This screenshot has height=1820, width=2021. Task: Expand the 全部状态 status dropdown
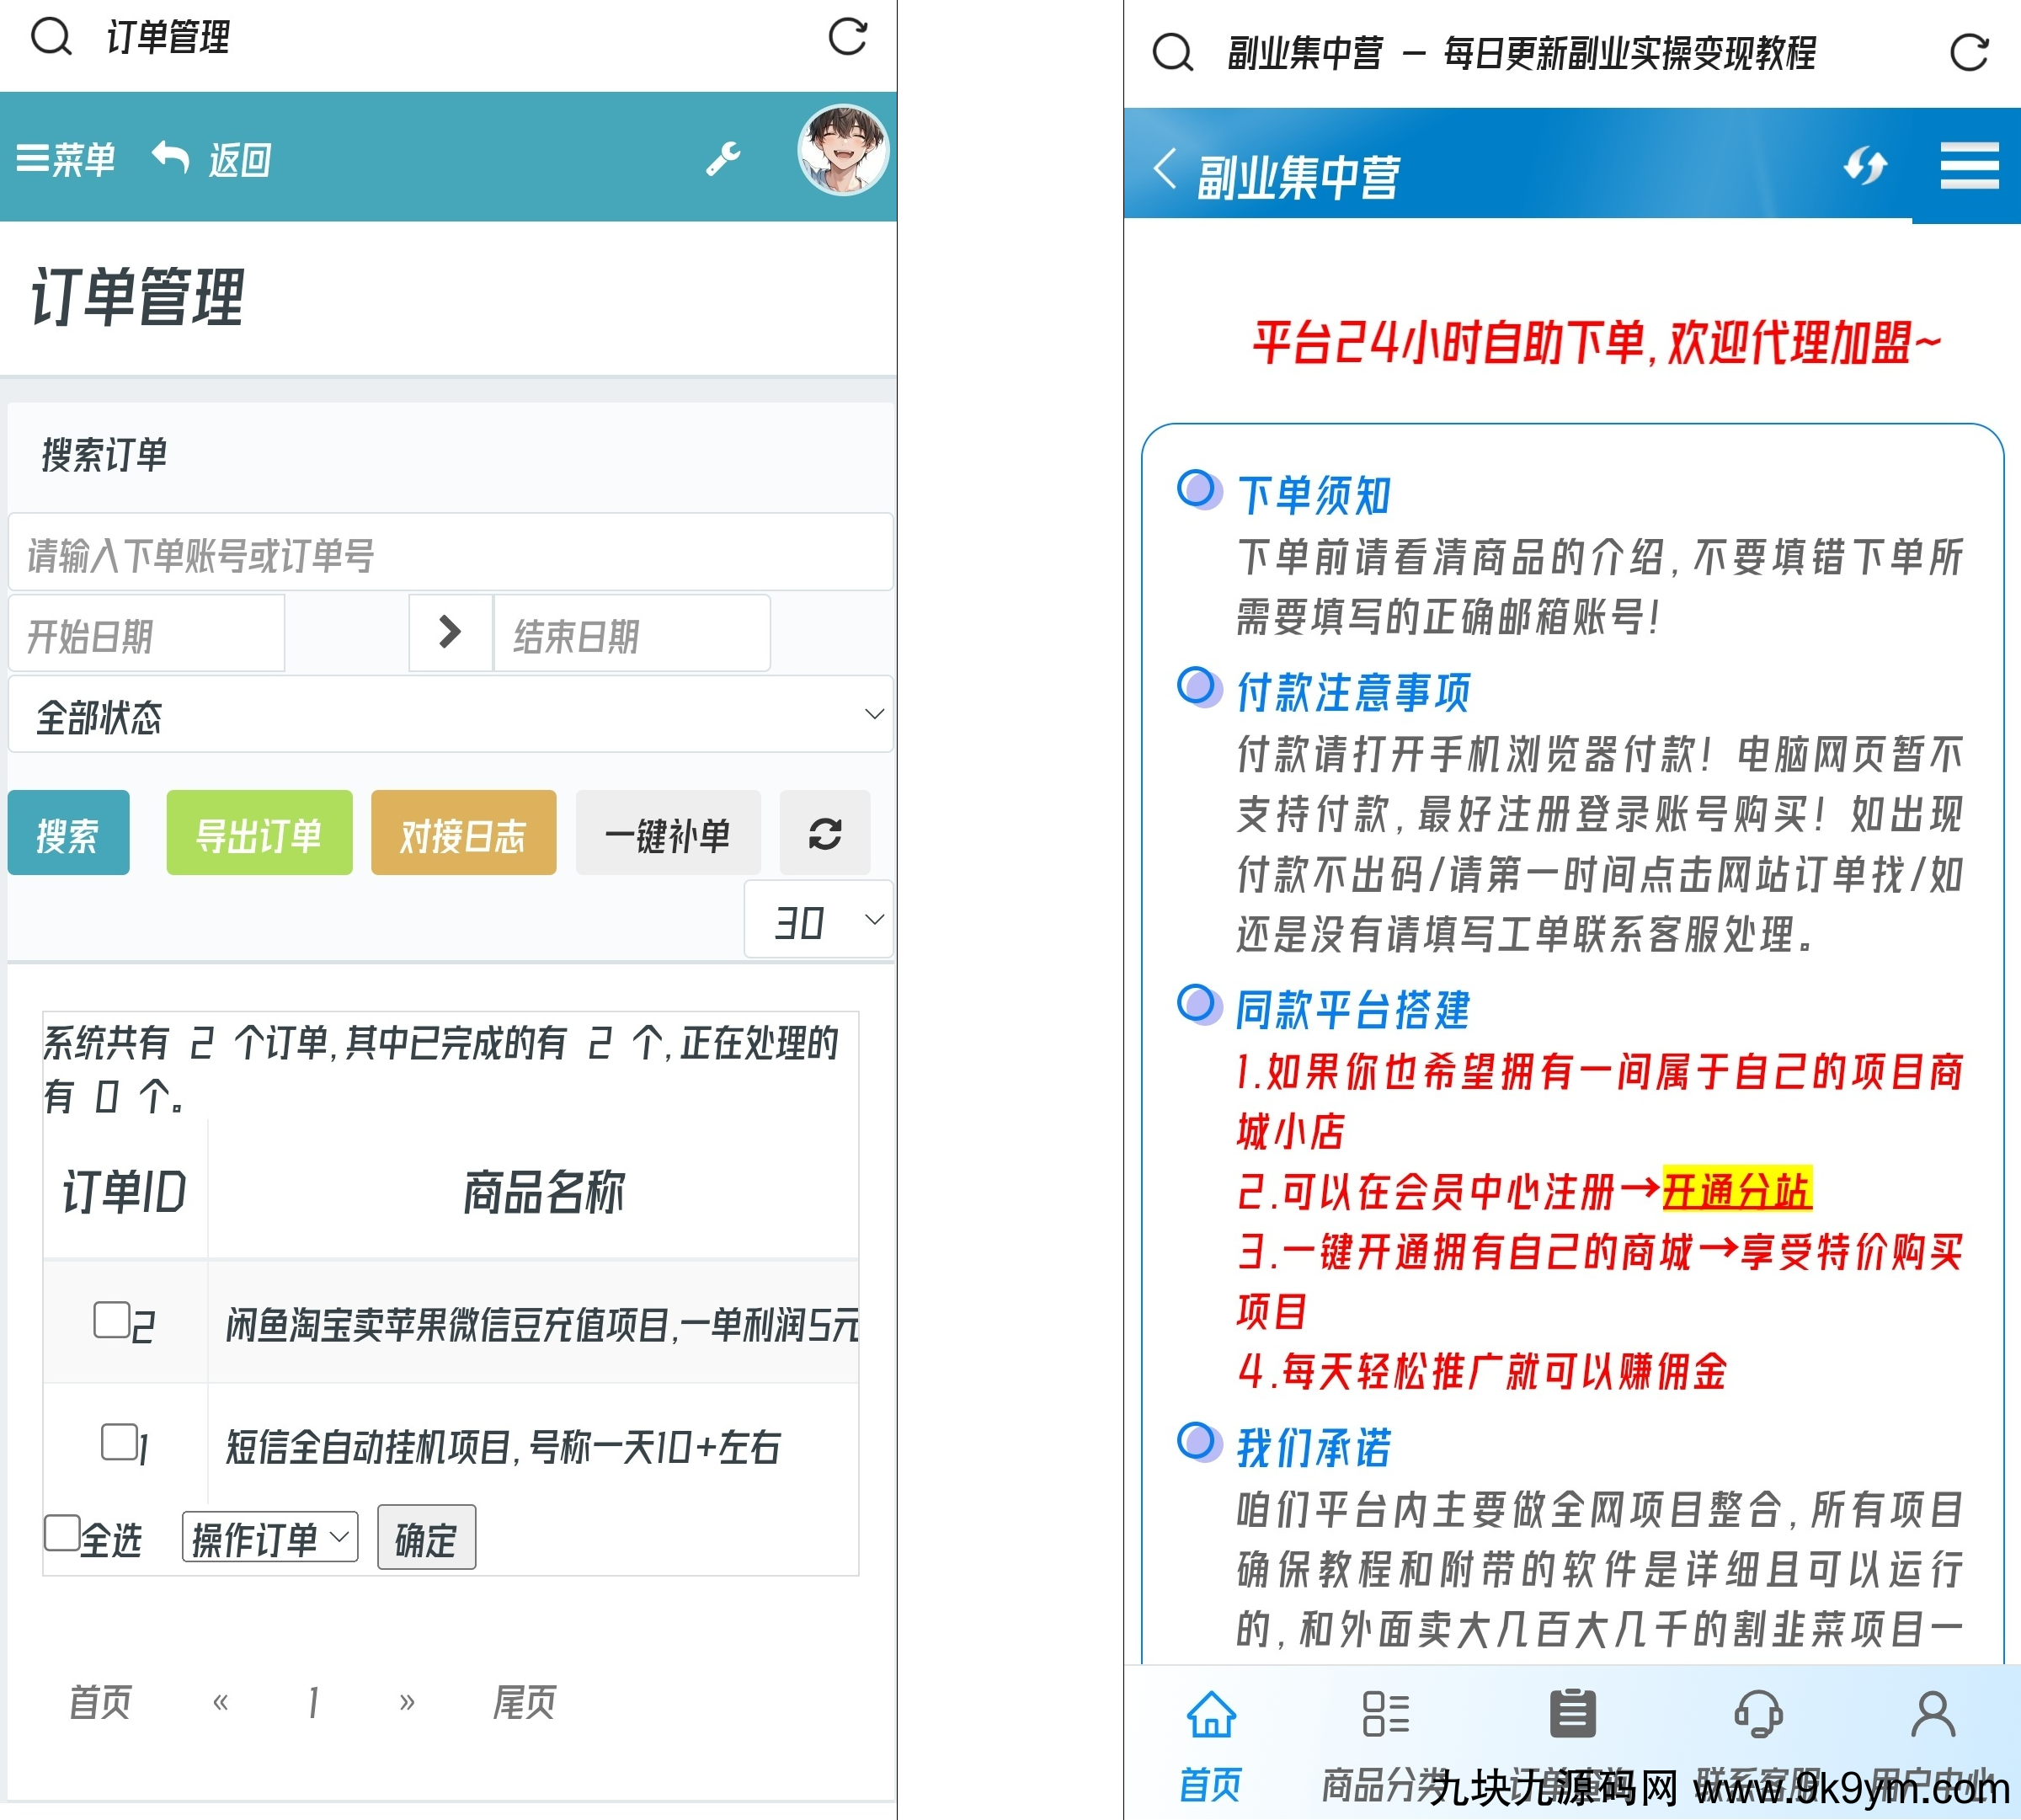tap(450, 714)
